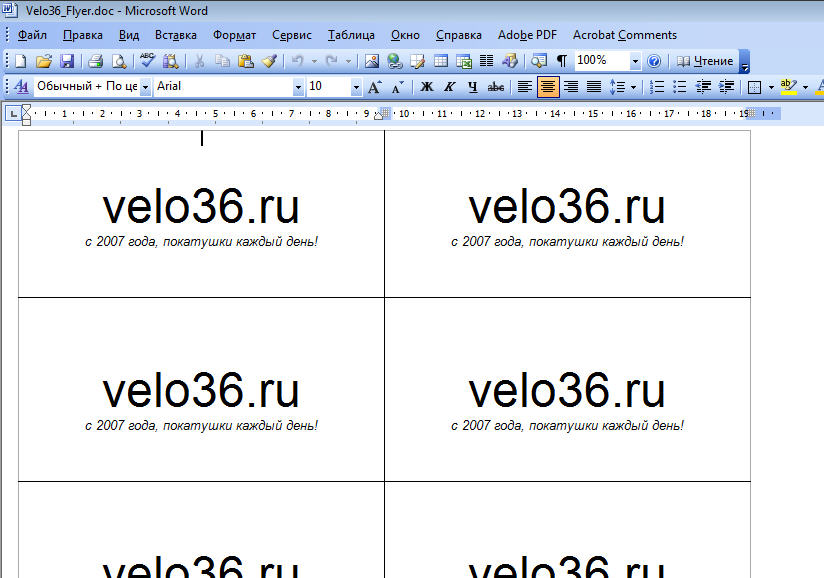Open the Research binoculars tool

(x=170, y=61)
